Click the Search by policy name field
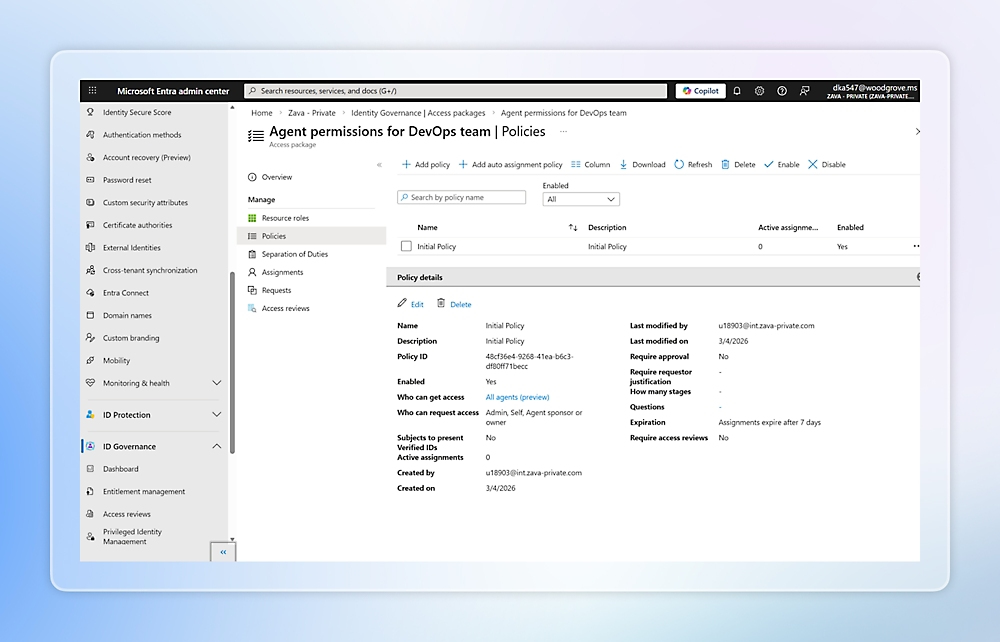The width and height of the screenshot is (1000, 642). click(462, 198)
